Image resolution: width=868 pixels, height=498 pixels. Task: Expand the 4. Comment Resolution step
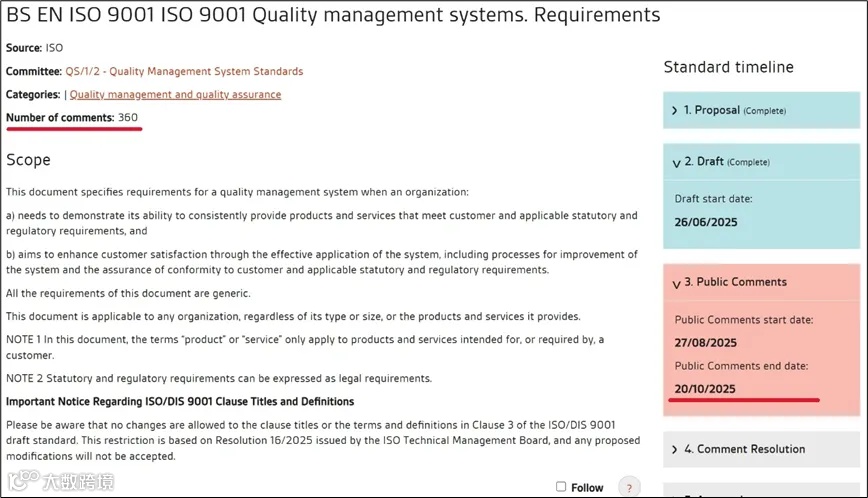pos(761,449)
